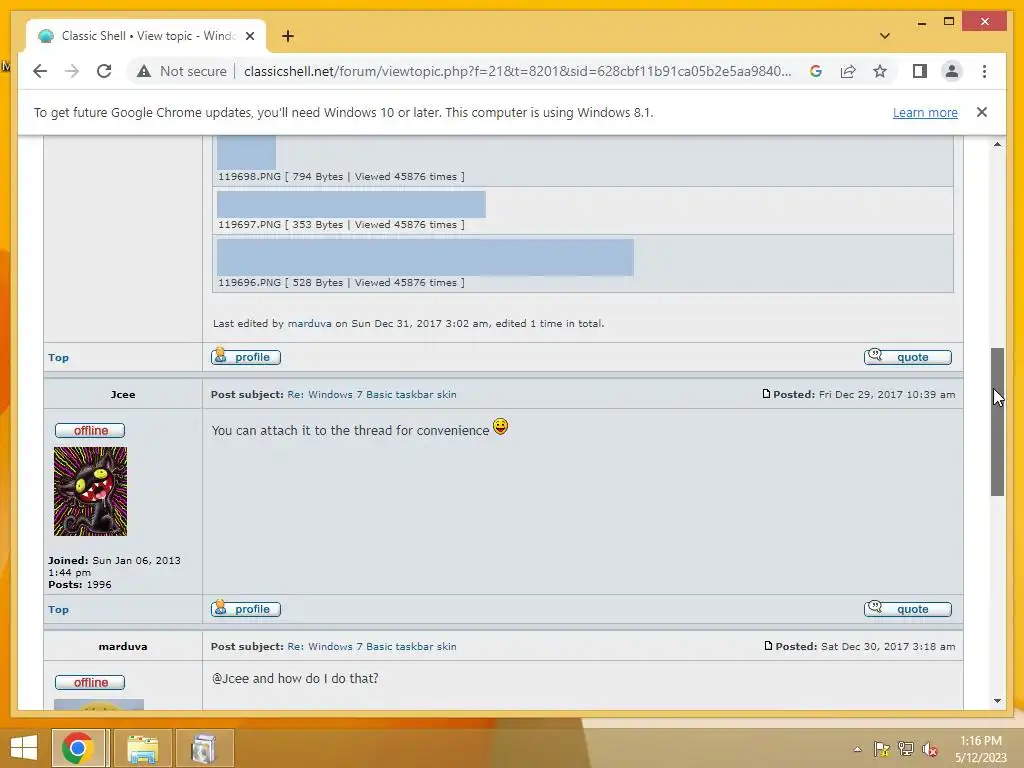Viewport: 1024px width, 768px height.
Task: Open the third taskbar application icon
Action: [204, 748]
